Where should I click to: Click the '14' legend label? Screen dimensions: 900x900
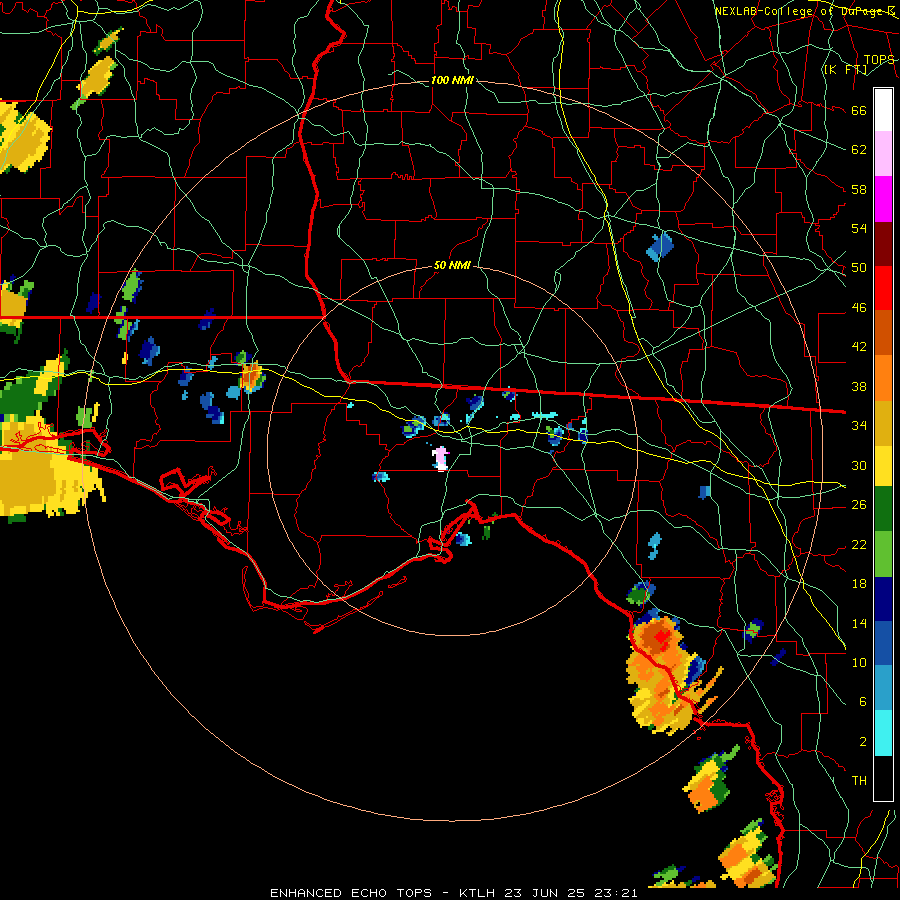tap(859, 623)
